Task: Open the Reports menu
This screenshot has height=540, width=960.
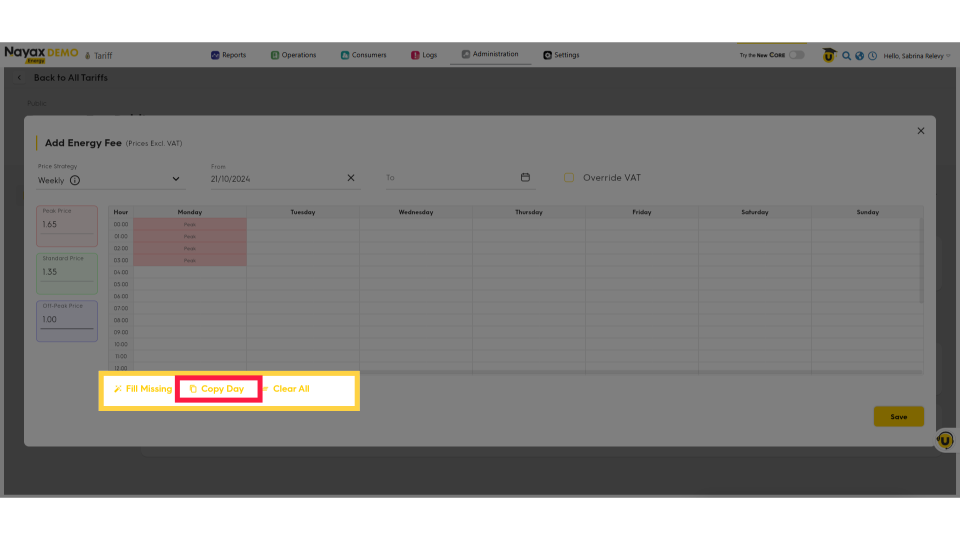Action: (x=228, y=55)
